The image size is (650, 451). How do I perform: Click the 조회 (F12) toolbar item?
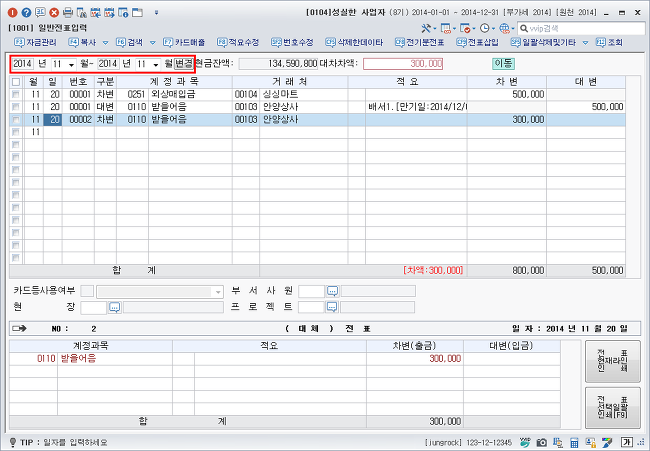tap(609, 42)
